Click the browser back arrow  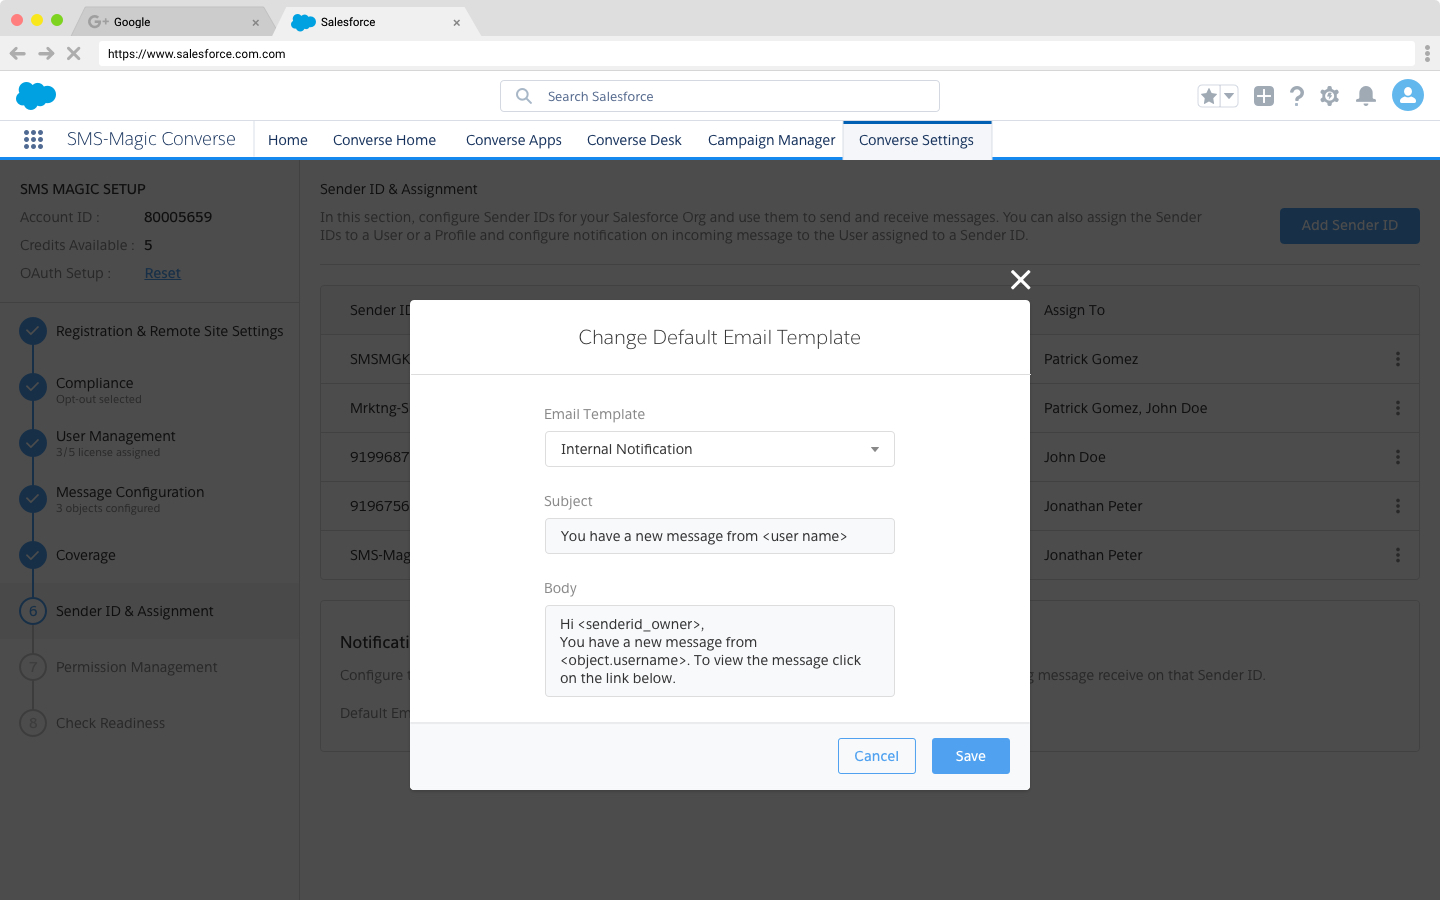pyautogui.click(x=18, y=53)
